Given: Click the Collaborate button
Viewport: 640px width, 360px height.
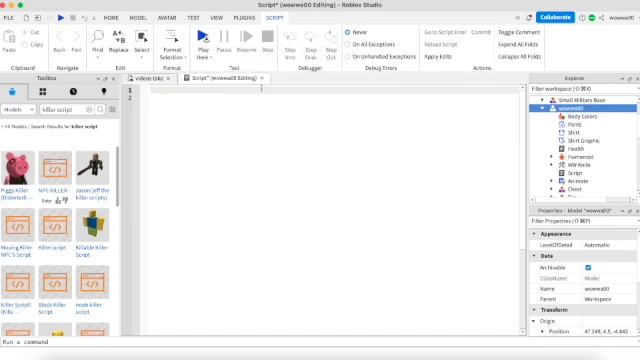Looking at the screenshot, I should 555,18.
